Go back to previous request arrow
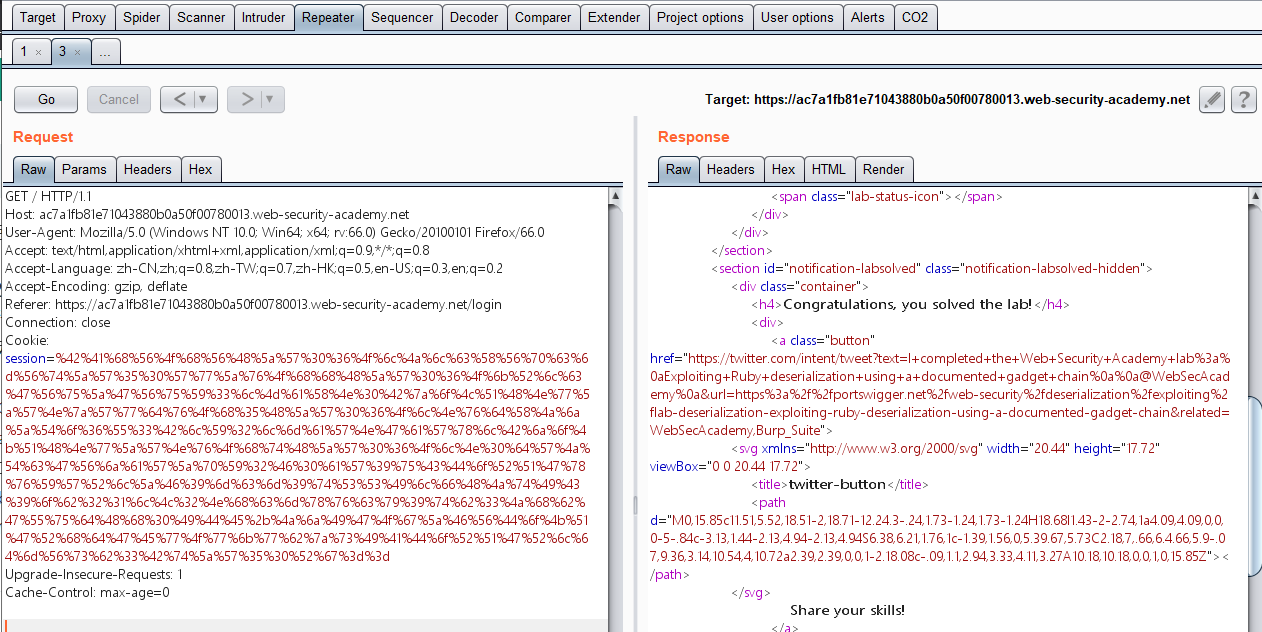Image resolution: width=1262 pixels, height=632 pixels. (178, 99)
